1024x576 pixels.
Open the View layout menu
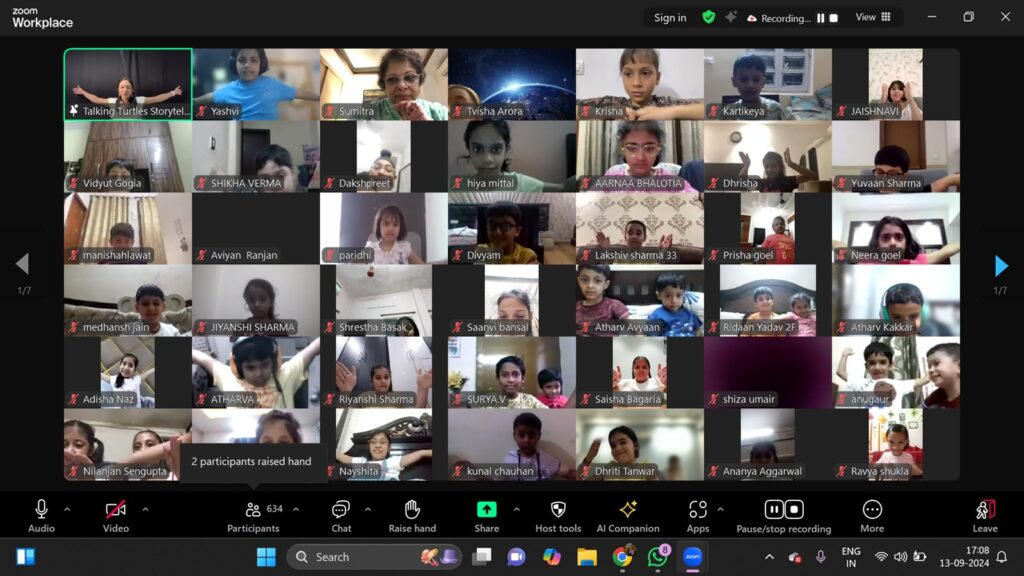(873, 17)
